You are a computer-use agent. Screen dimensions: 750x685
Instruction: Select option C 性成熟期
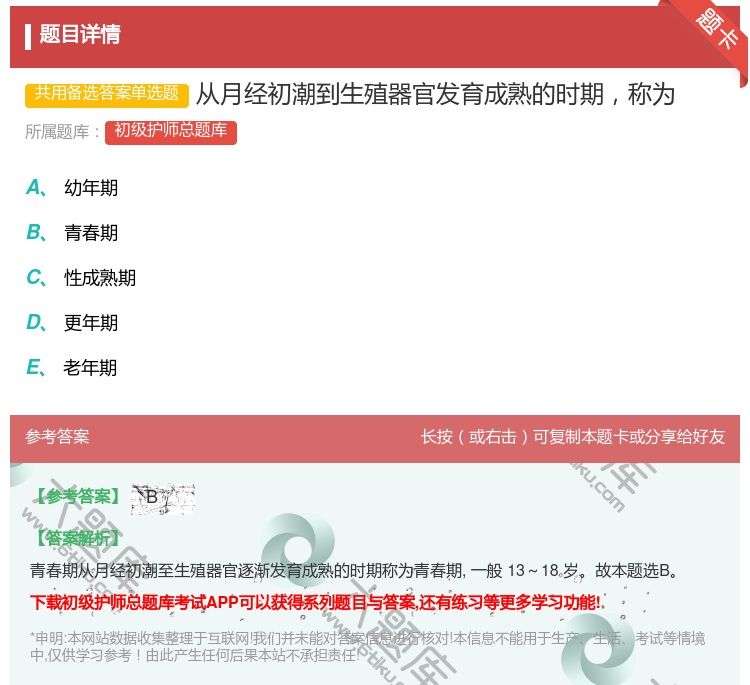click(81, 277)
